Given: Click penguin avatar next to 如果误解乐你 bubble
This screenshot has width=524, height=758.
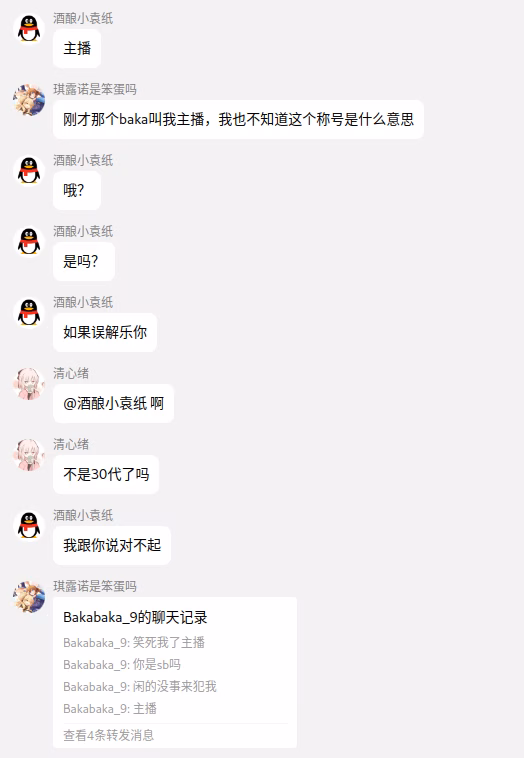Looking at the screenshot, I should coord(29,312).
